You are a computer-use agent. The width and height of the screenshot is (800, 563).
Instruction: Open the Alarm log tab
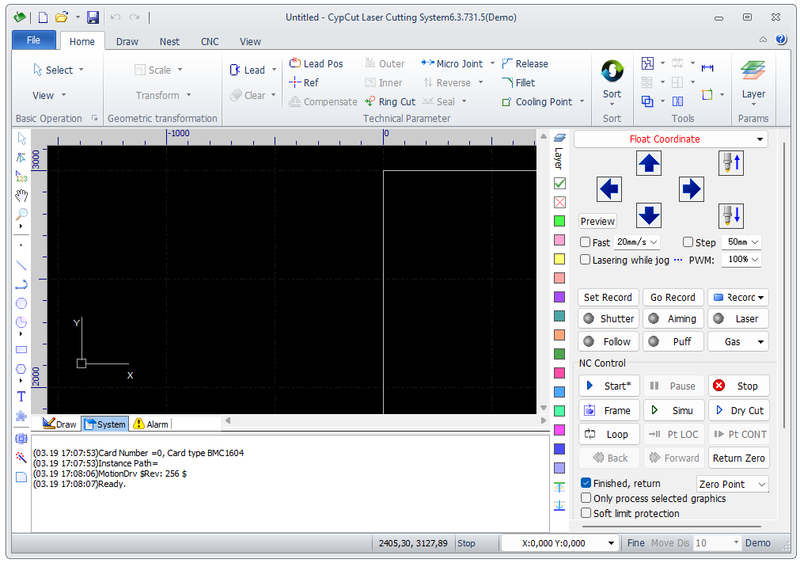(151, 424)
